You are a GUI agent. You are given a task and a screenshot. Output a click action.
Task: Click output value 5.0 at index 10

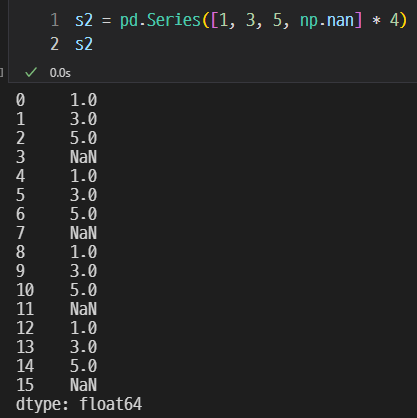point(83,290)
